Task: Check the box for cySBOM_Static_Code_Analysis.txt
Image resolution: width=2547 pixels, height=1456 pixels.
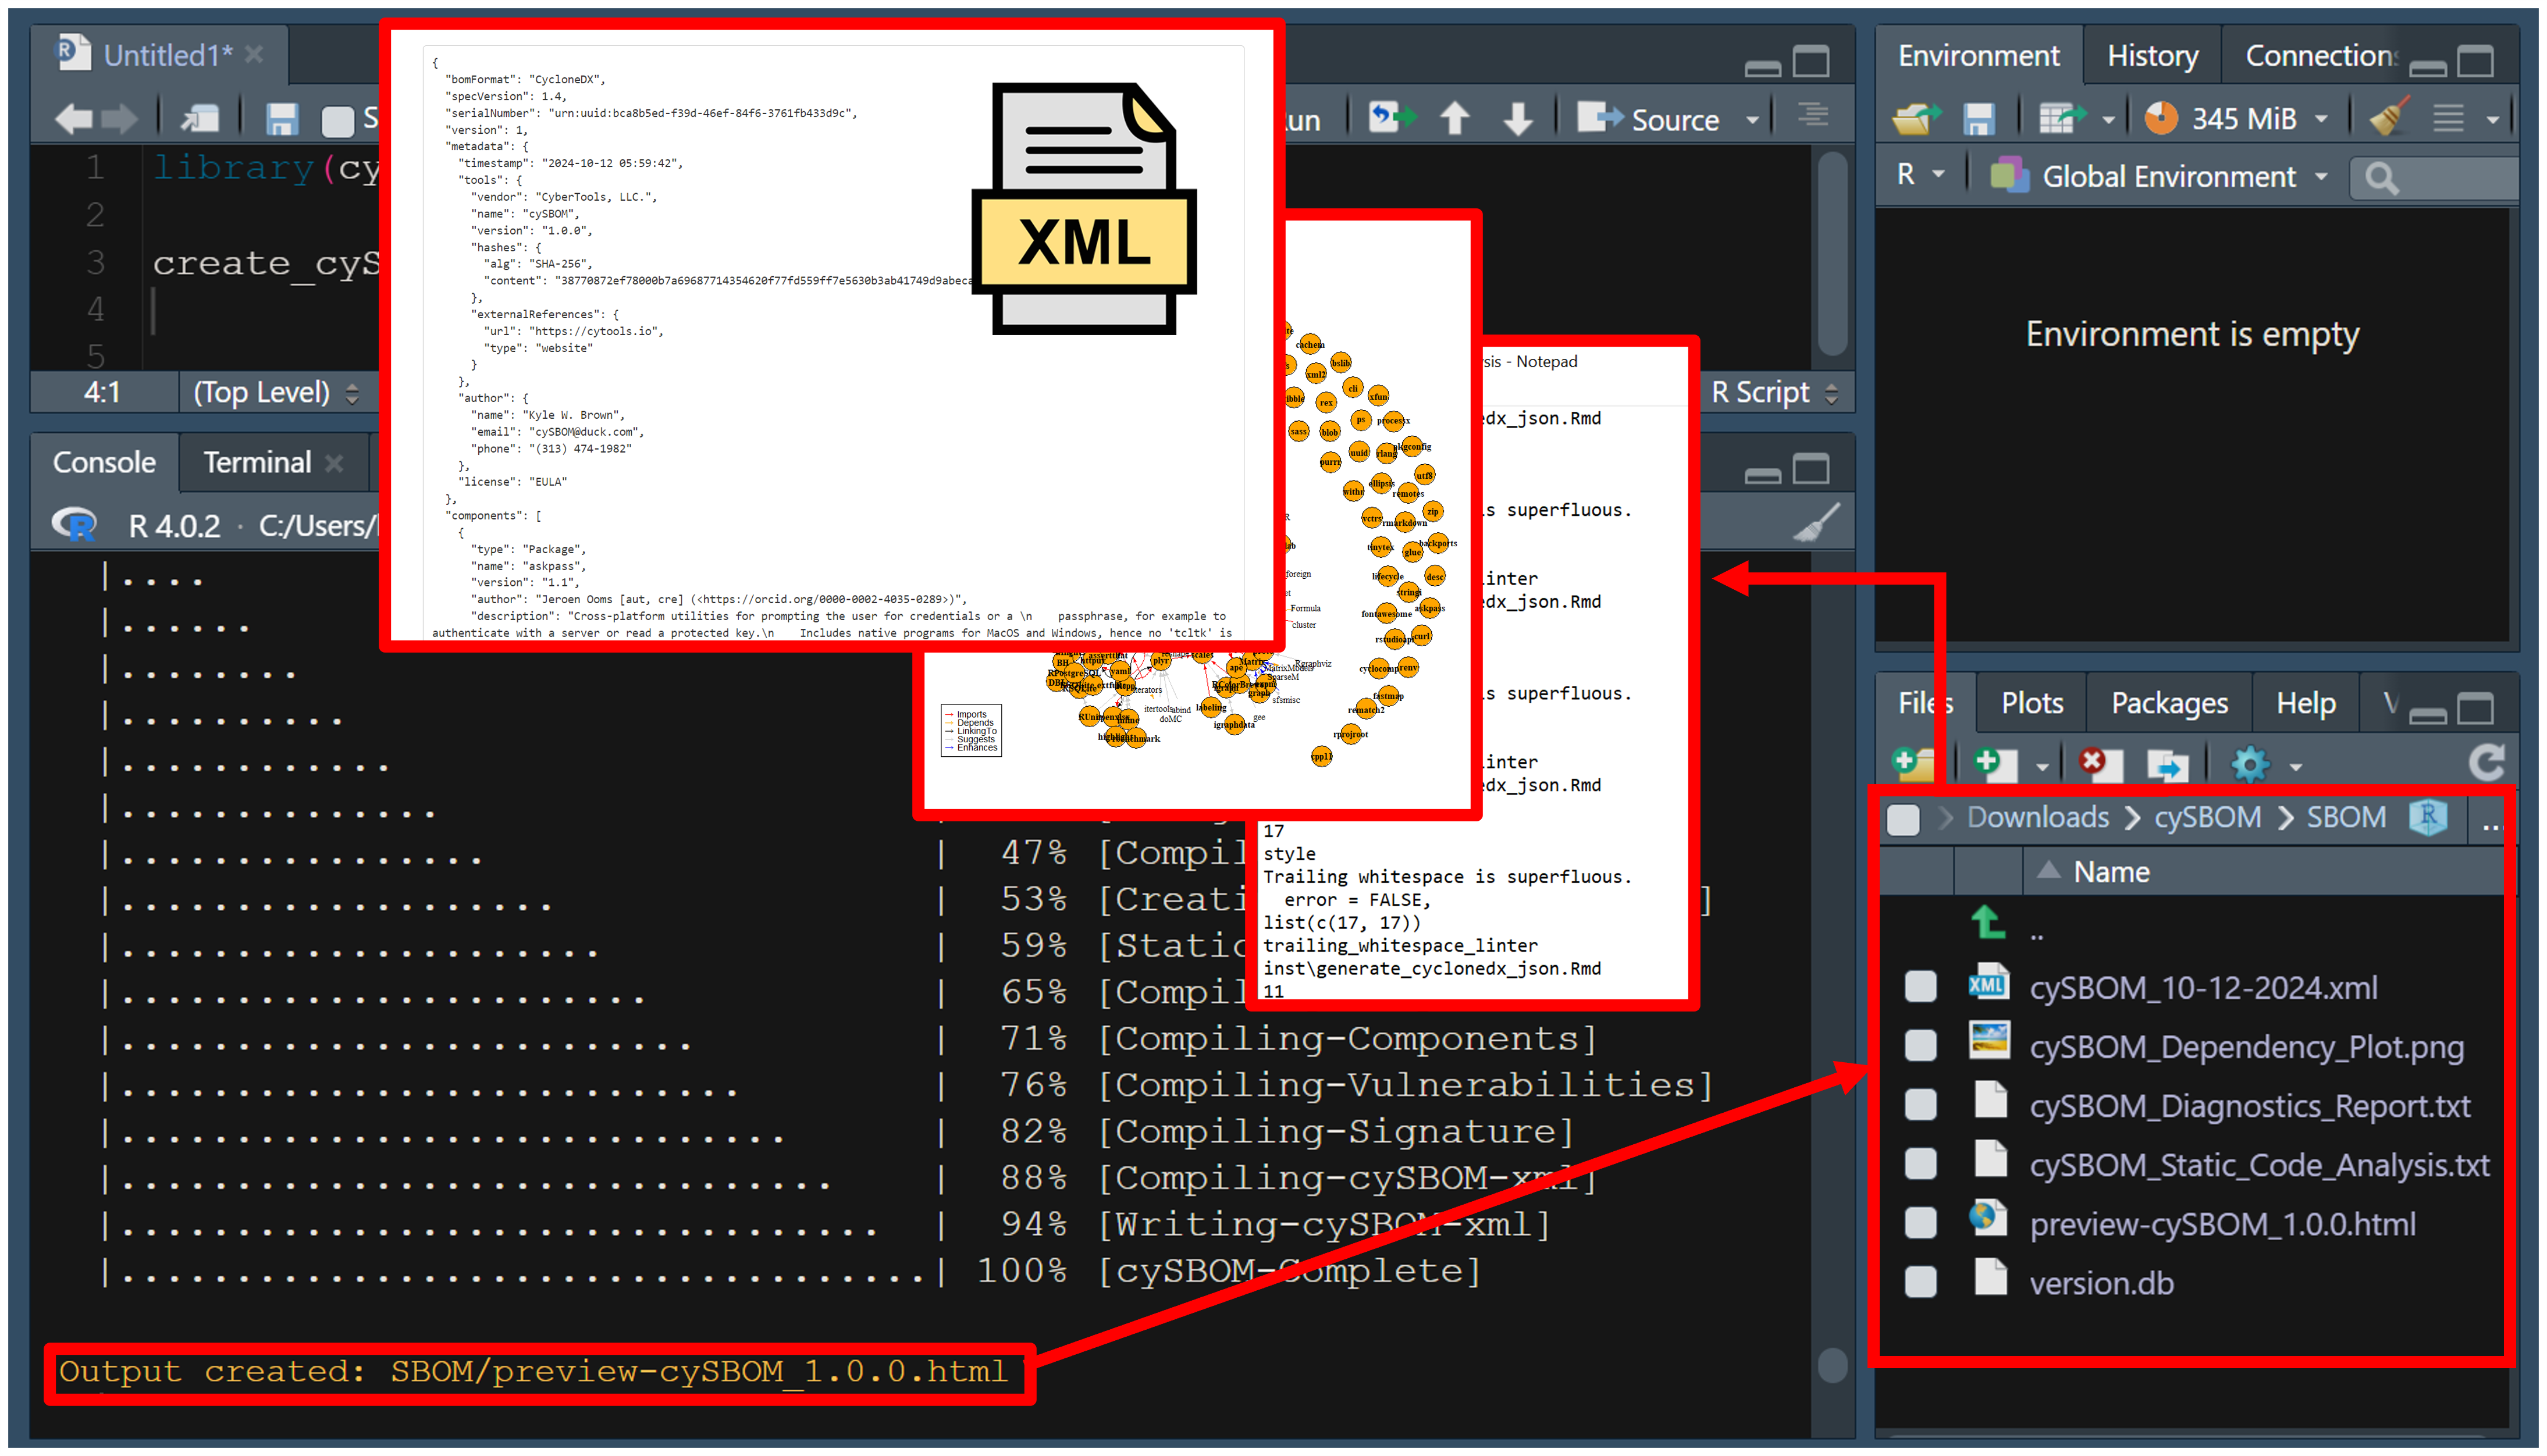Action: [x=1920, y=1163]
